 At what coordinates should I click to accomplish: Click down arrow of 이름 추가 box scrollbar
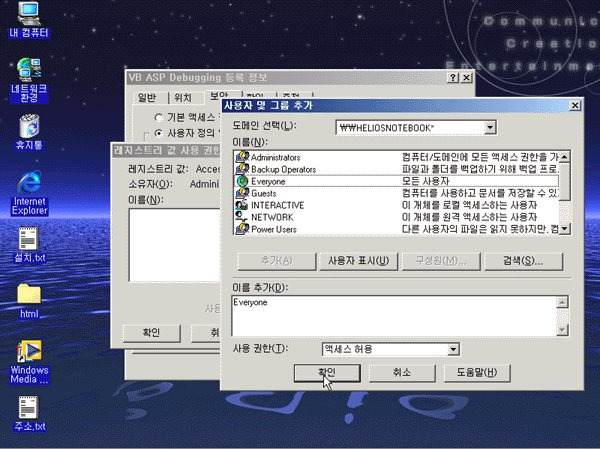tap(562, 329)
